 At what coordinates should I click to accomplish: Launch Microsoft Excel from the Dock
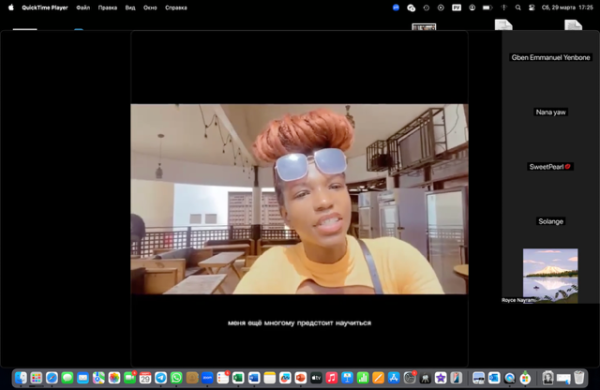tap(238, 378)
